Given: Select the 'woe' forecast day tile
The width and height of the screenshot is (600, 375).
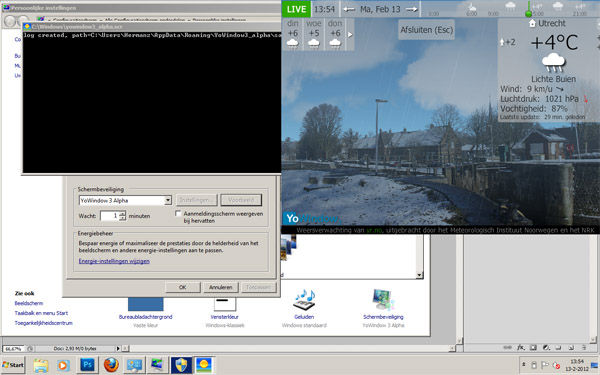Looking at the screenshot, I should pos(314,34).
